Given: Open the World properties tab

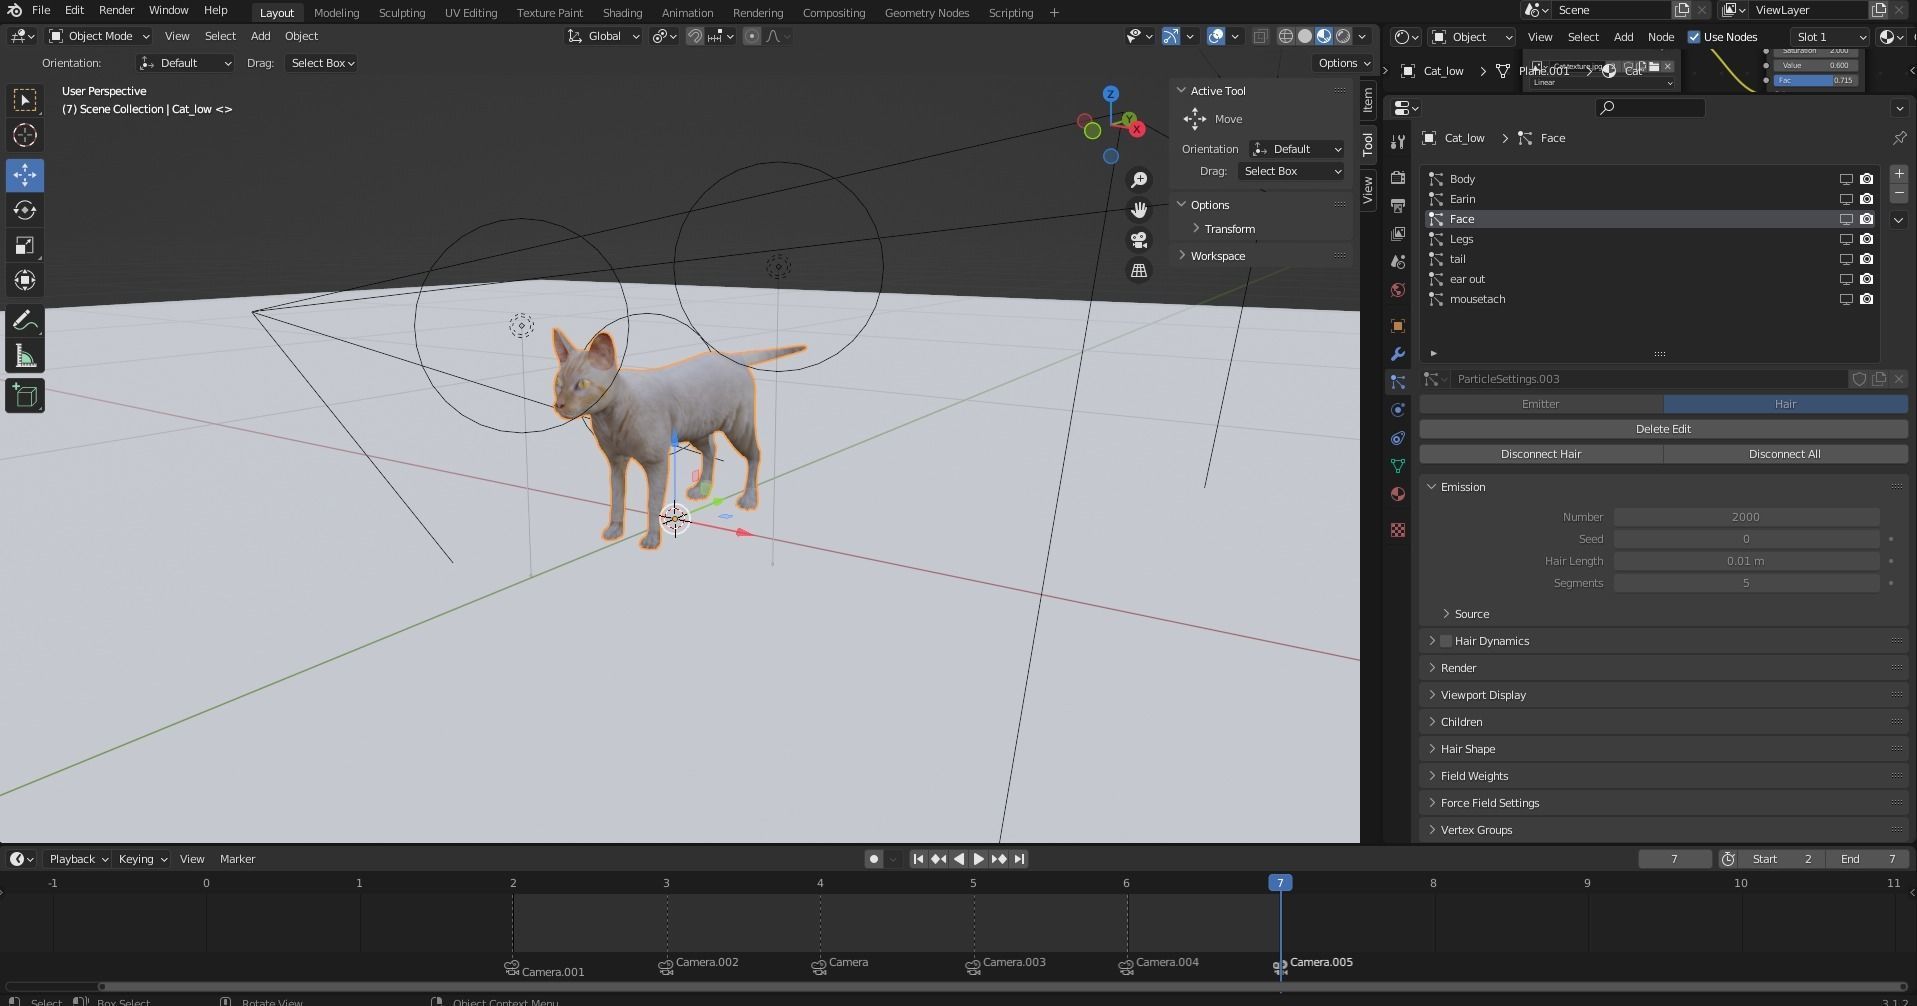Looking at the screenshot, I should coord(1398,290).
